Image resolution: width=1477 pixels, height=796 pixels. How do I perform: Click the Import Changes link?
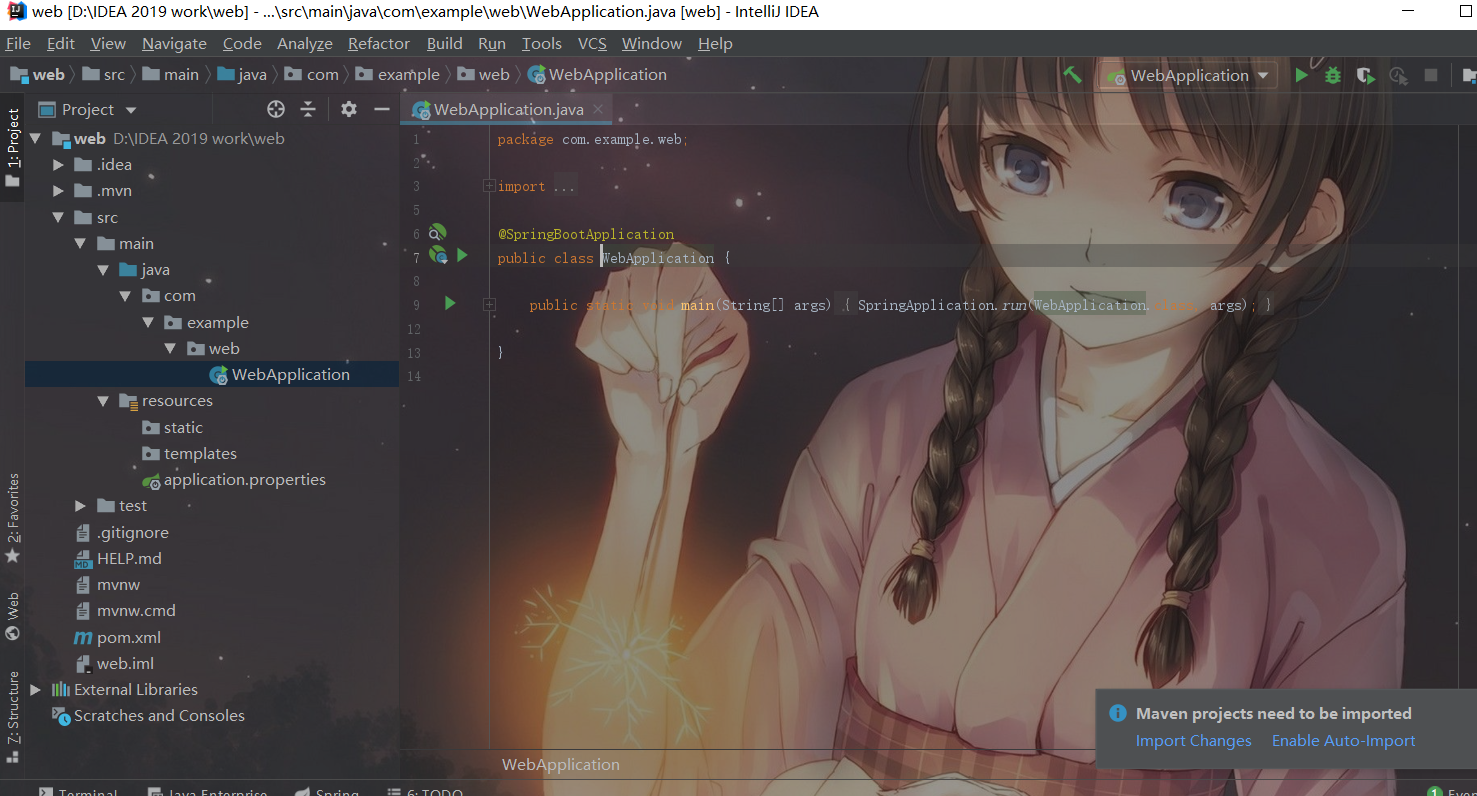pyautogui.click(x=1193, y=741)
